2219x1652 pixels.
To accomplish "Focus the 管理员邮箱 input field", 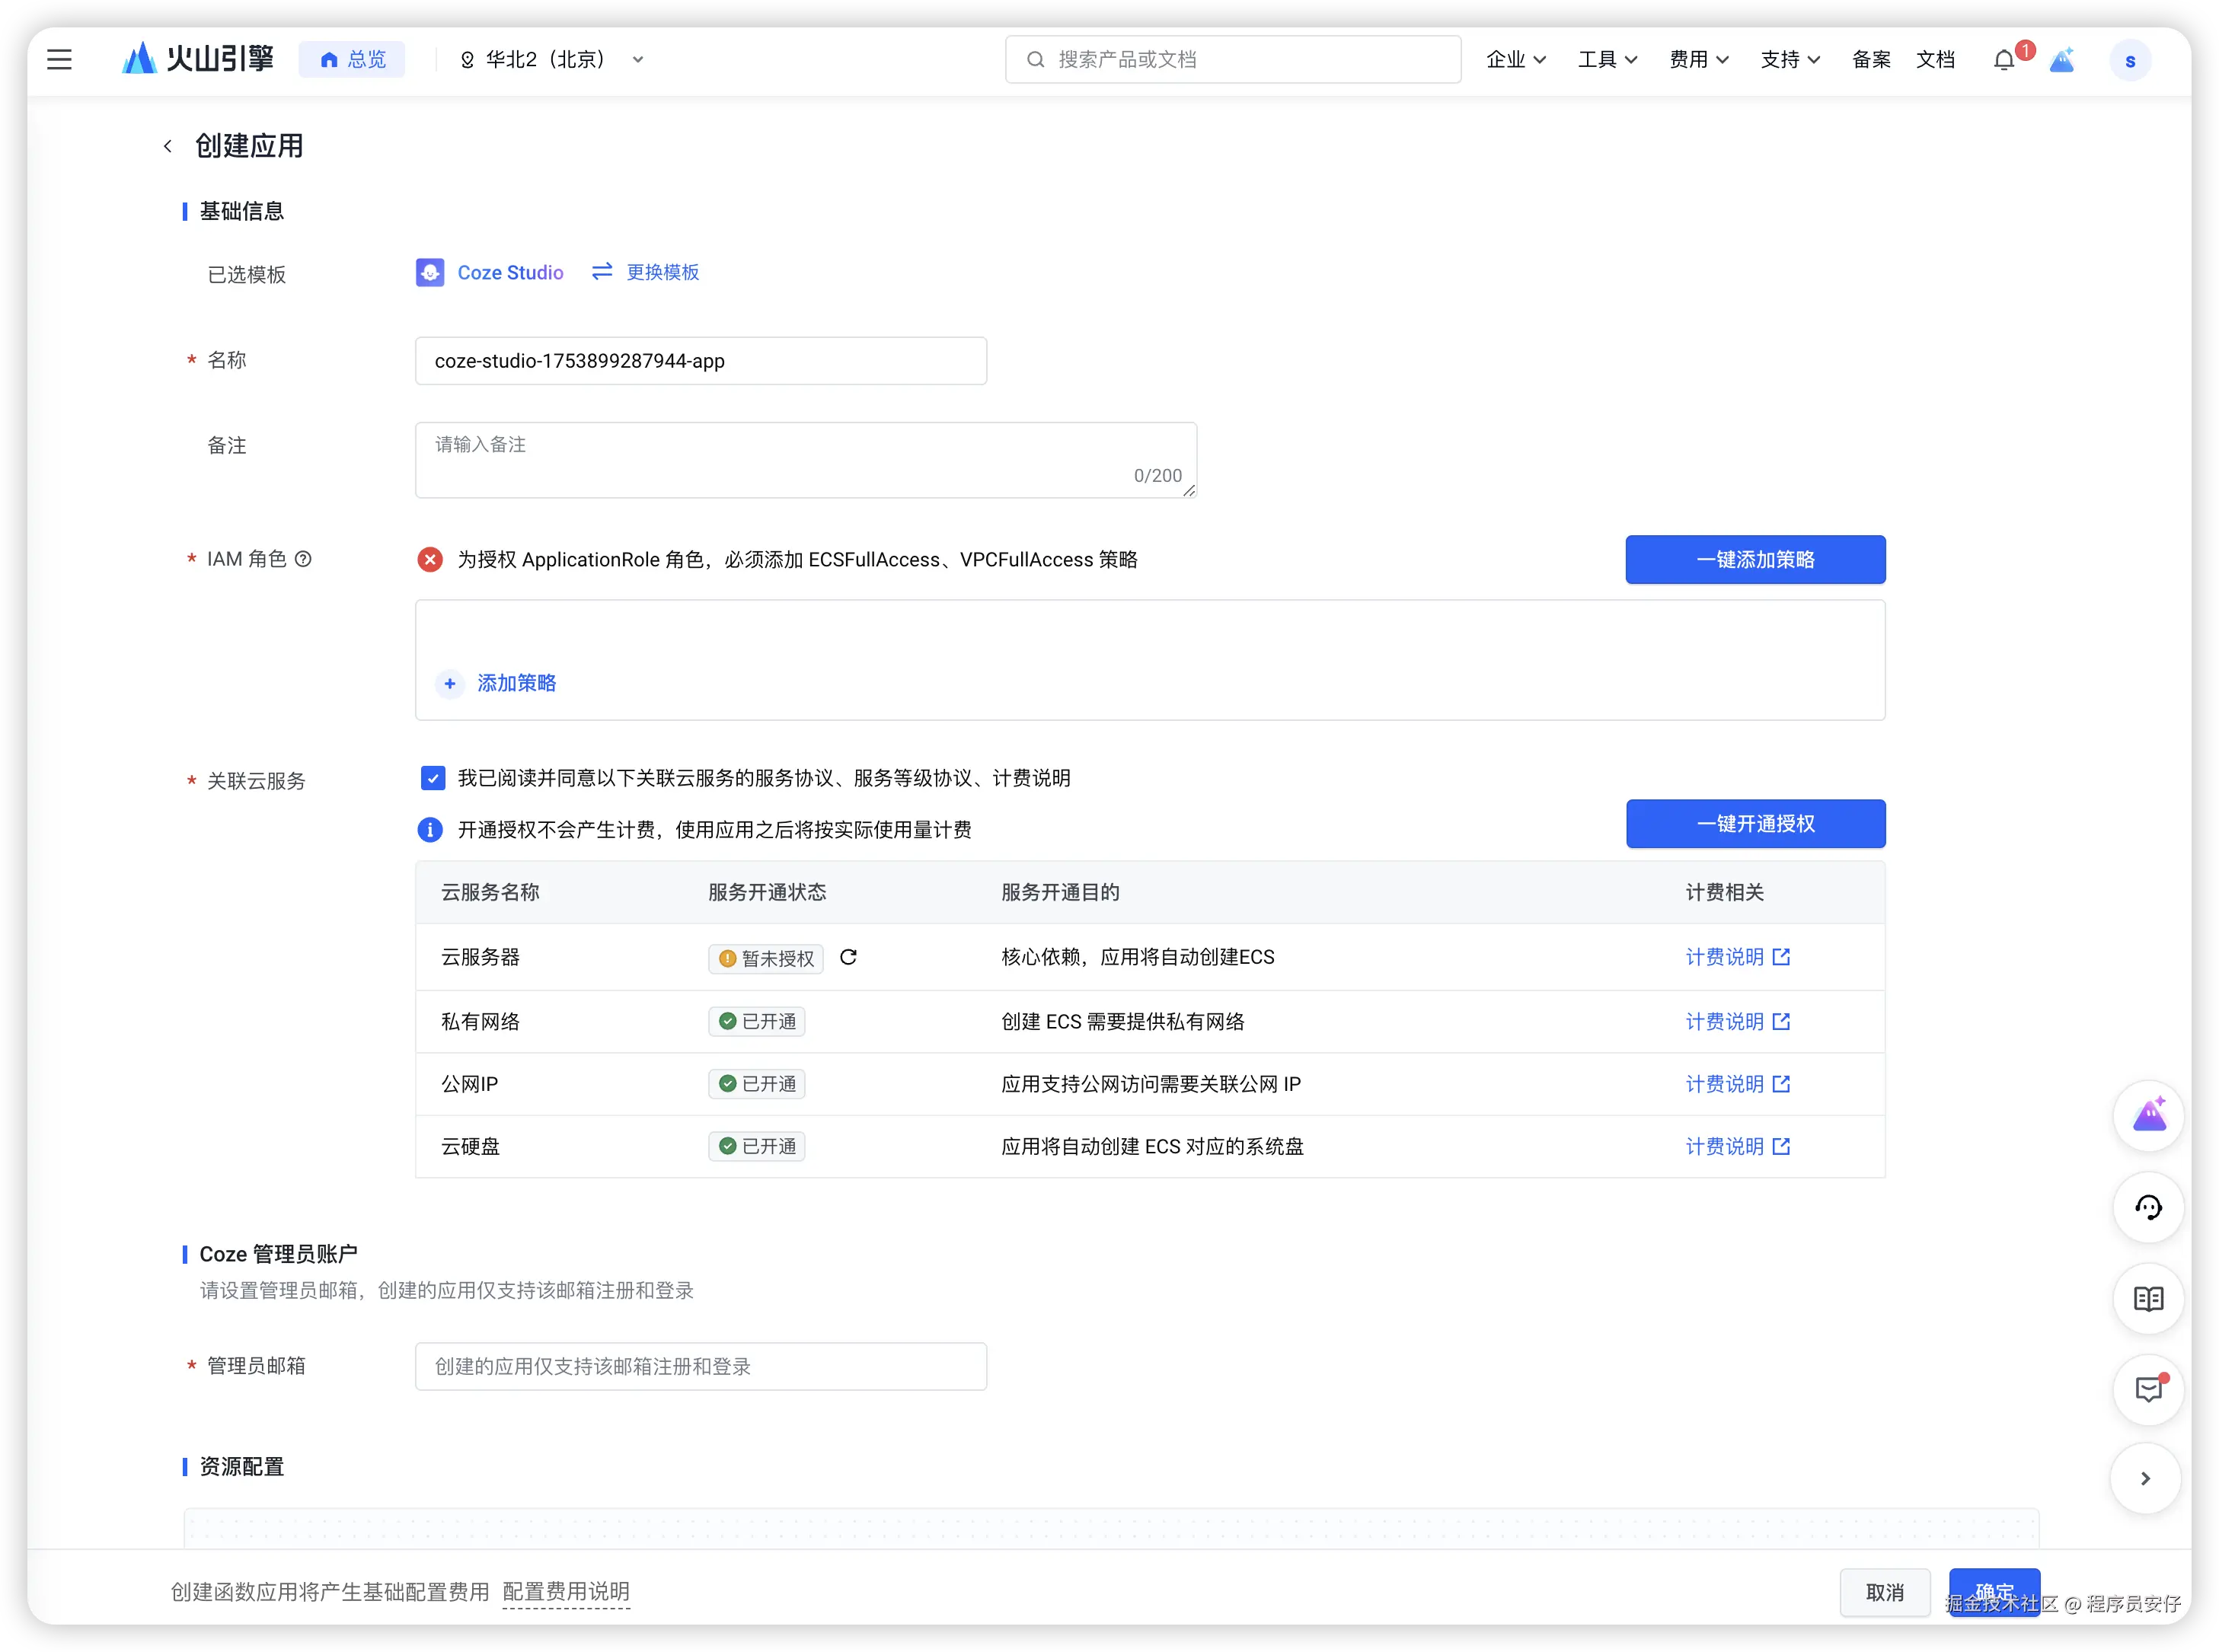I will [x=700, y=1367].
